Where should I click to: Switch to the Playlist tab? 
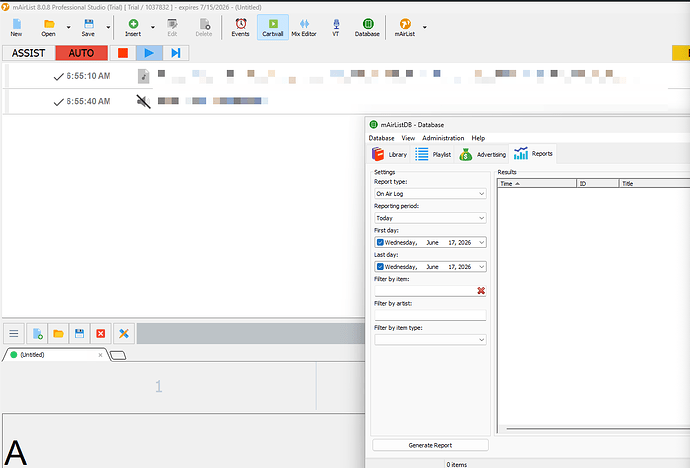point(433,154)
